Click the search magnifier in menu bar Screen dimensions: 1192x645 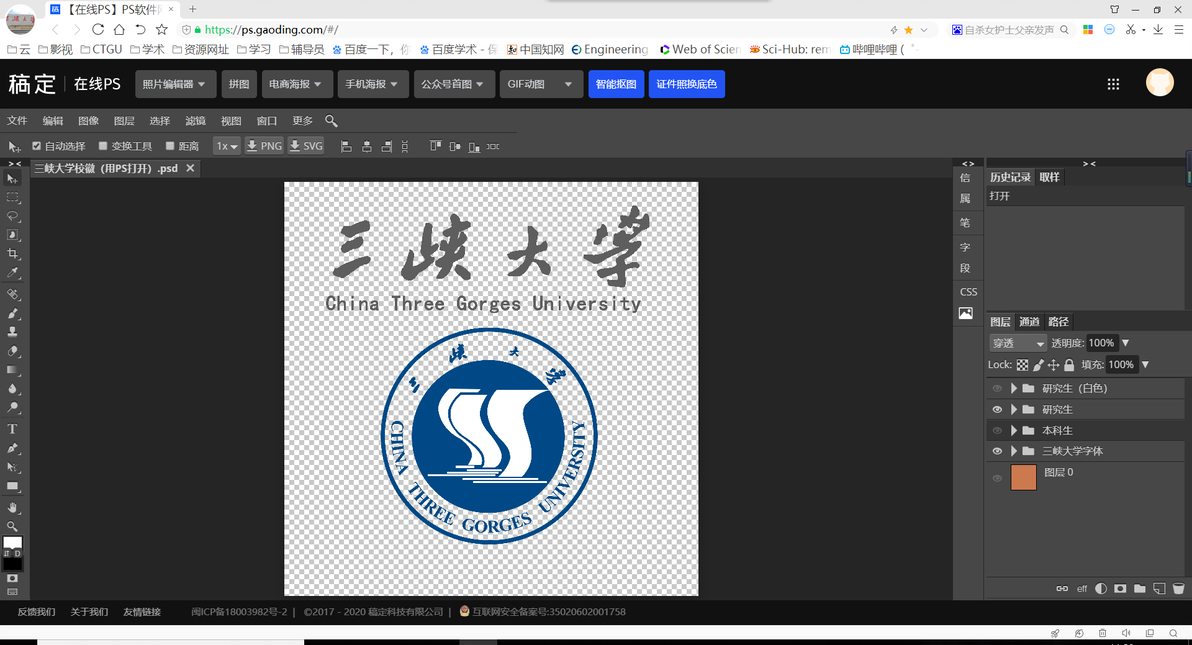pyautogui.click(x=331, y=121)
